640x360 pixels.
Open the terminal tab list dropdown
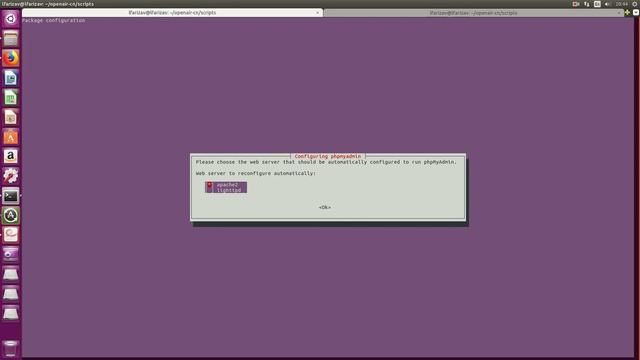point(636,13)
